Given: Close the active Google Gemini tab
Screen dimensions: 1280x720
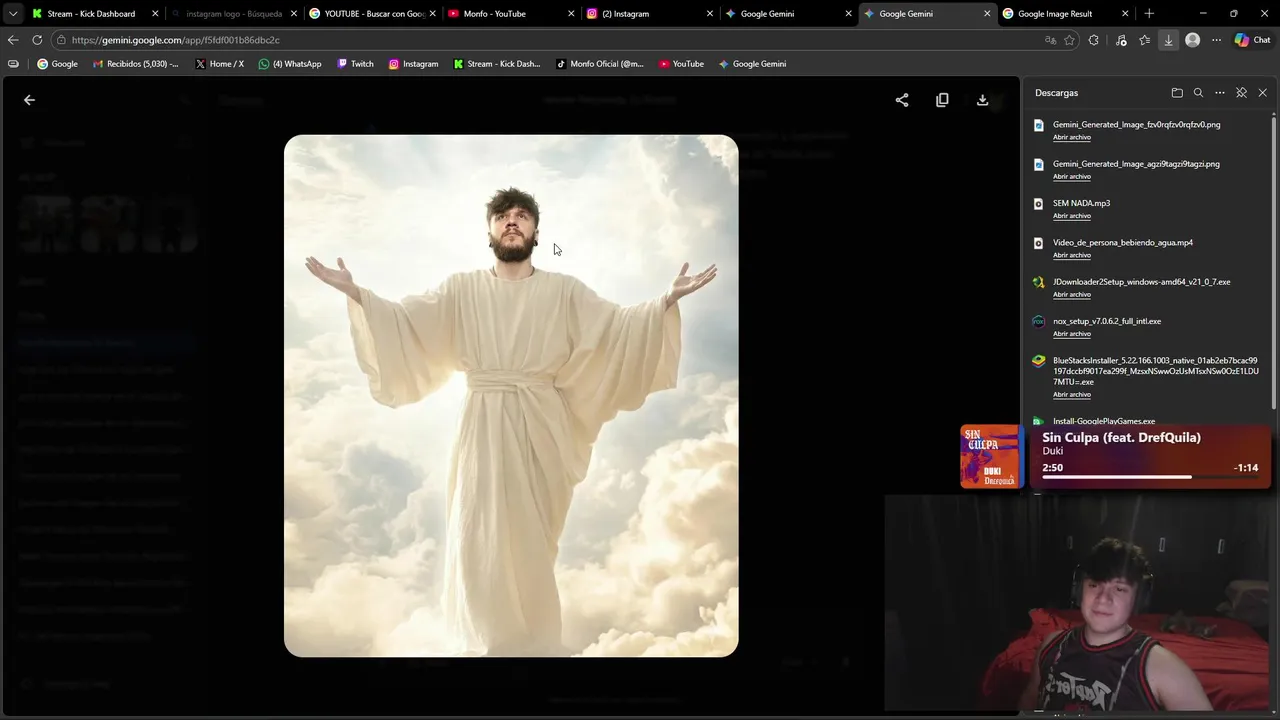Looking at the screenshot, I should click(987, 14).
